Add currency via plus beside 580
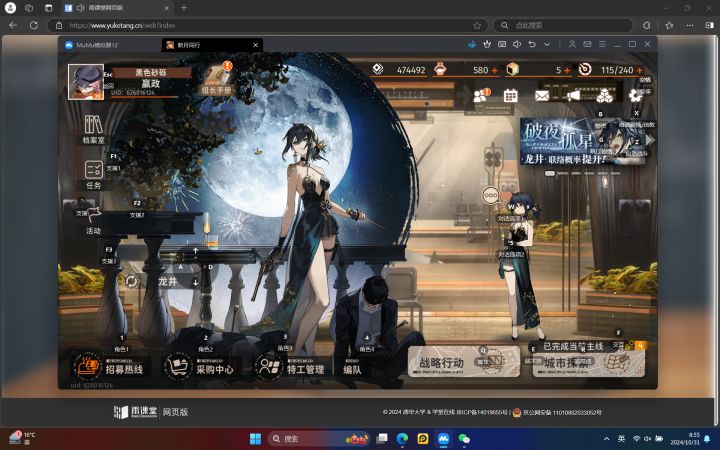The width and height of the screenshot is (720, 450). click(495, 70)
